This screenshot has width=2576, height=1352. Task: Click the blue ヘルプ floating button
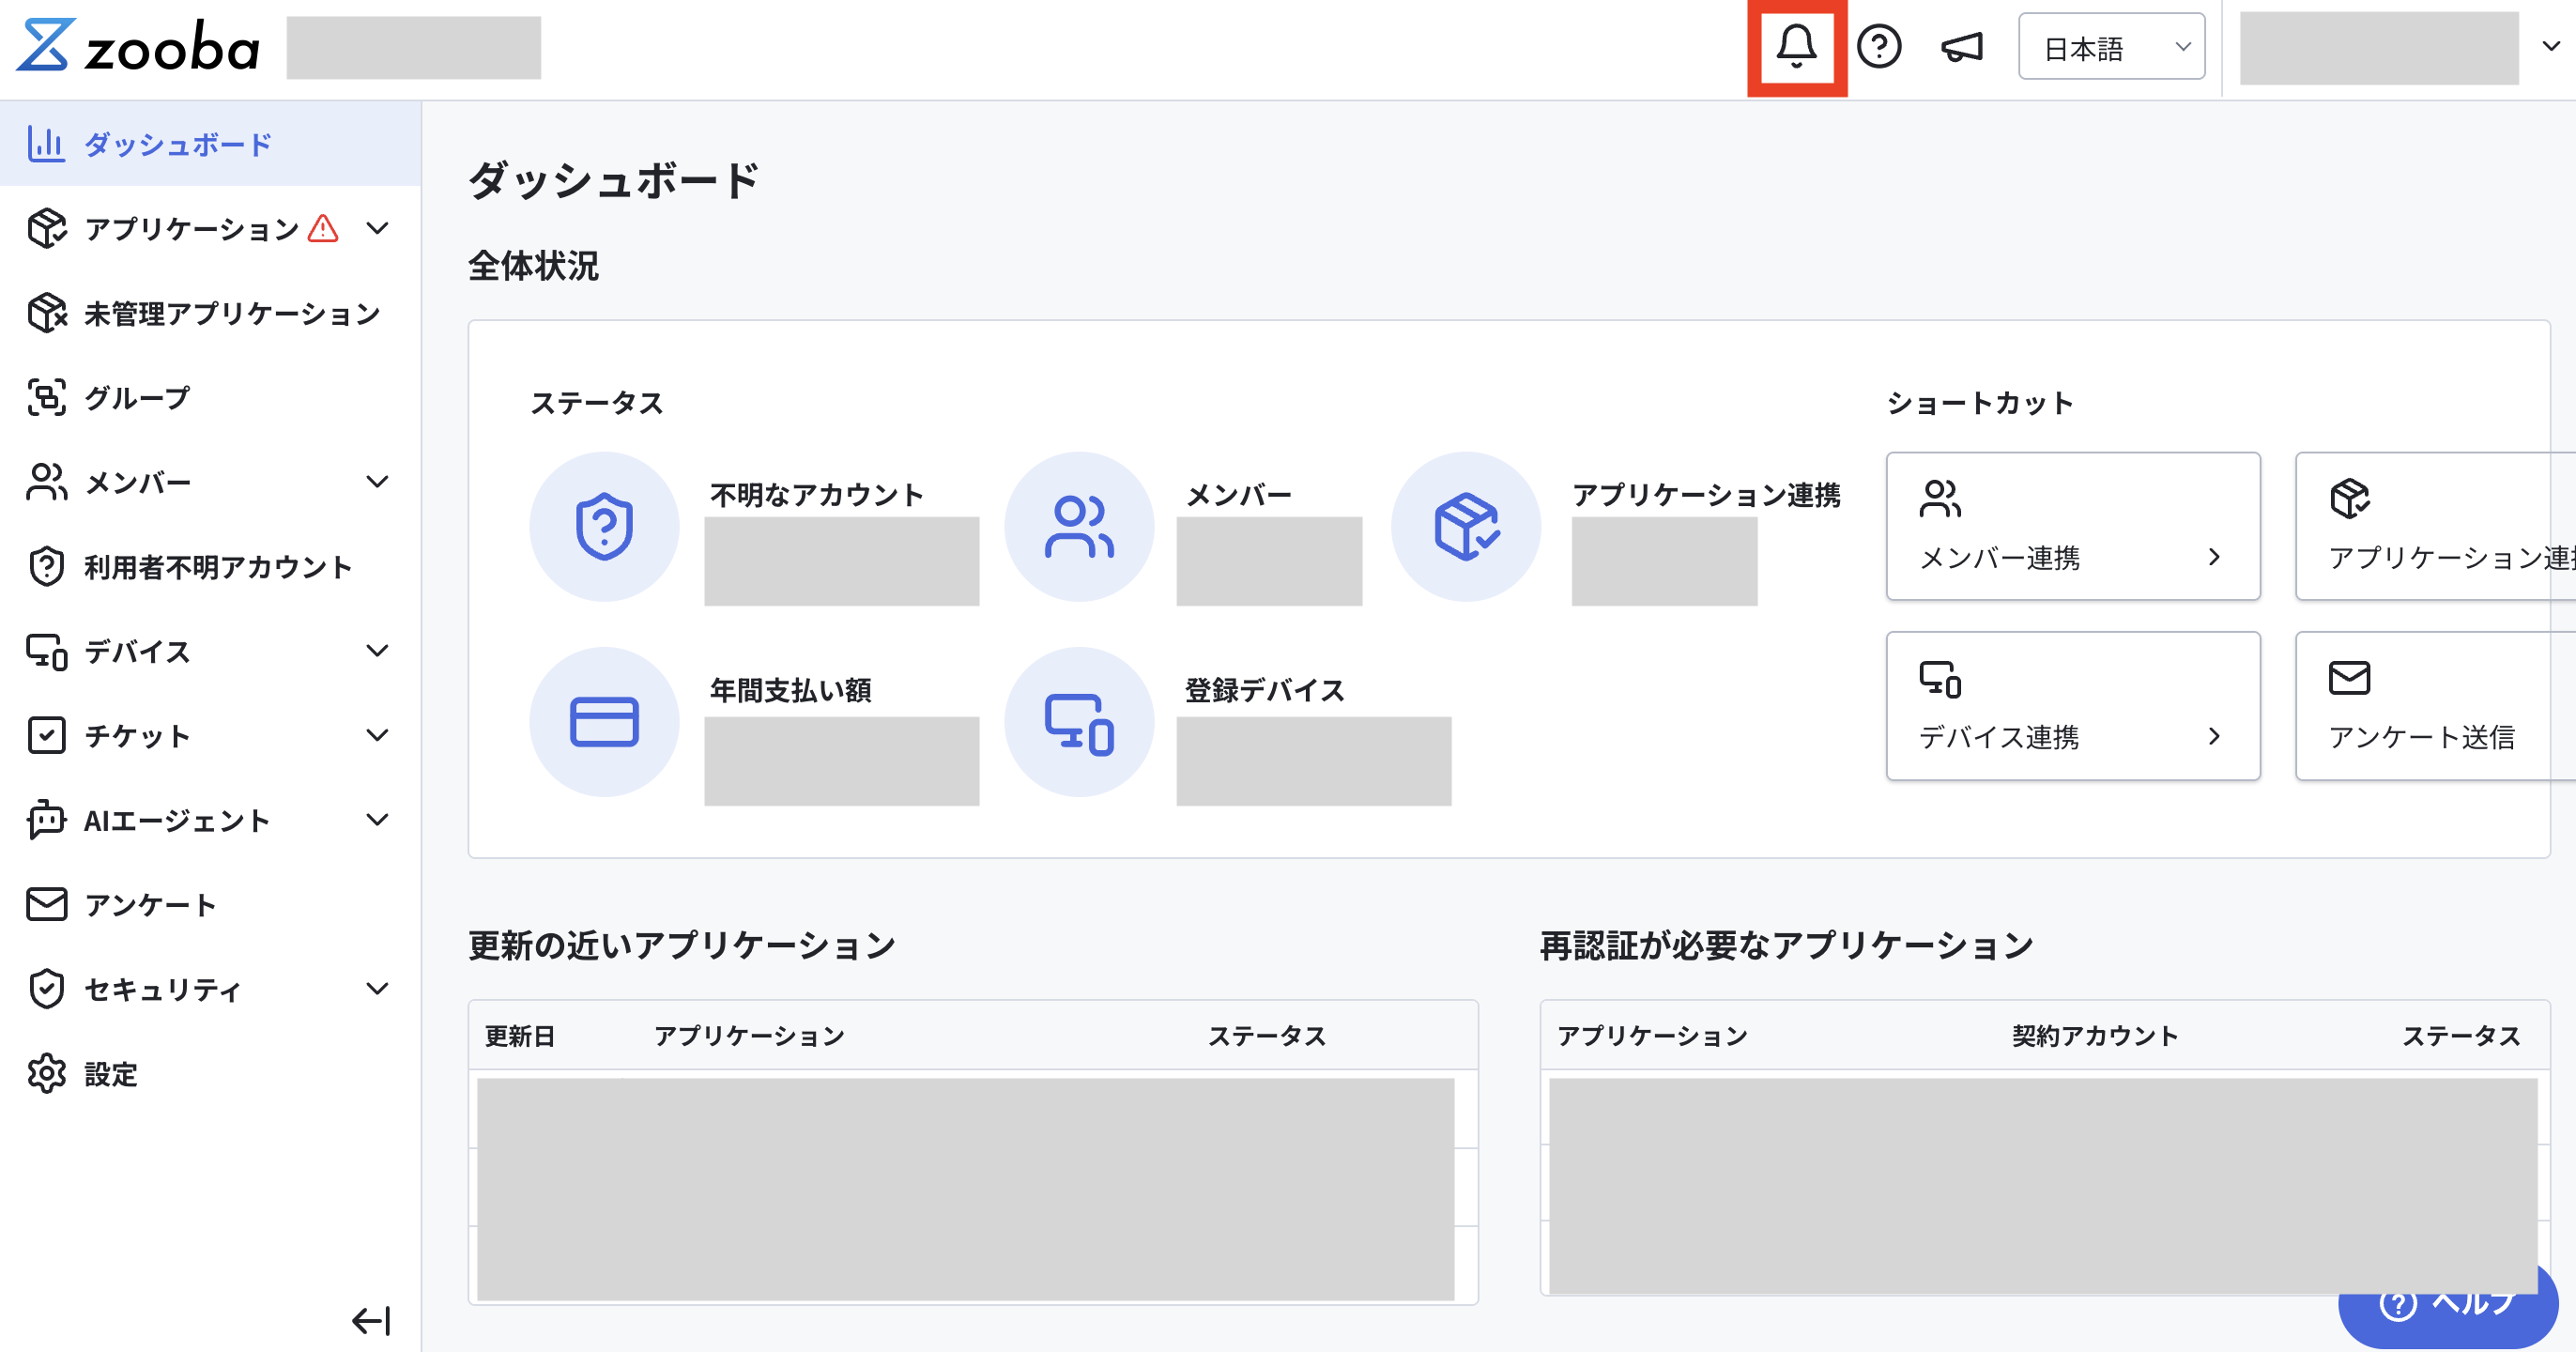tap(2449, 1305)
